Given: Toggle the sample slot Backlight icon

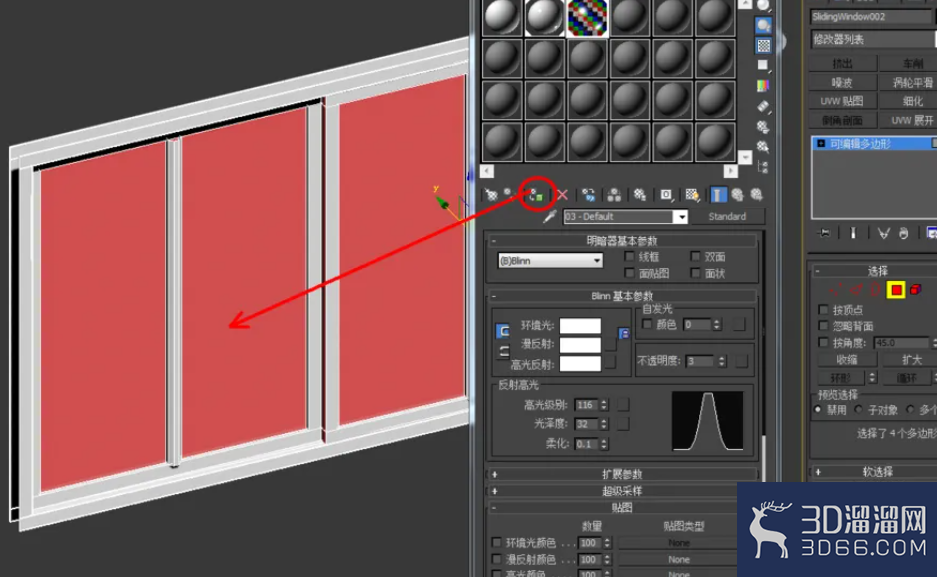Looking at the screenshot, I should pyautogui.click(x=763, y=25).
